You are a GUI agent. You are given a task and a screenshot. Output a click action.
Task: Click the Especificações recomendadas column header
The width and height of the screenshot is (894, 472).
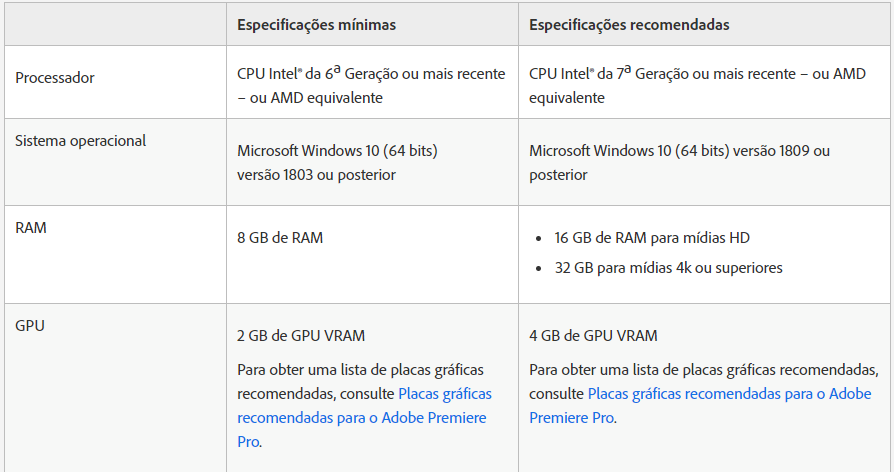pyautogui.click(x=629, y=25)
